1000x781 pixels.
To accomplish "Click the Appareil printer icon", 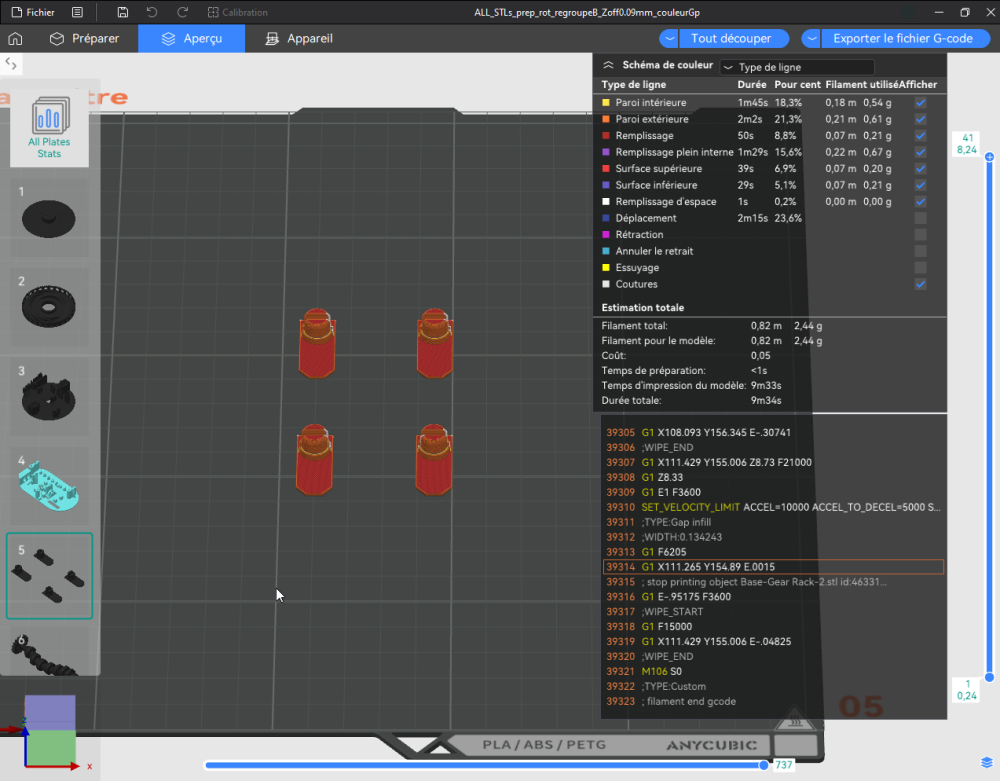I will pyautogui.click(x=272, y=38).
